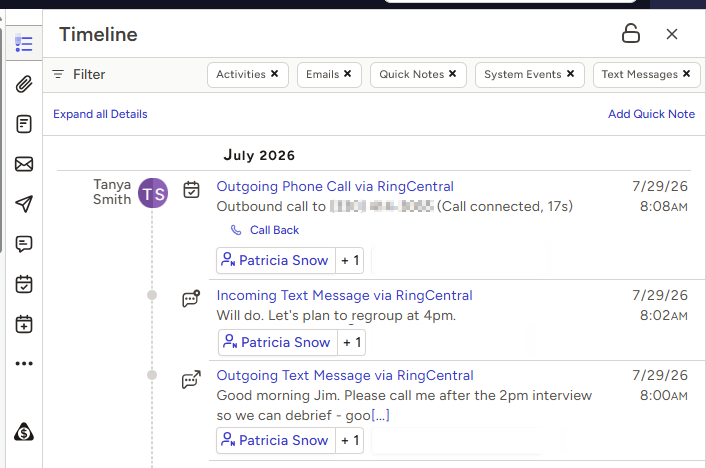Click the paper plane send icon
706x468 pixels.
click(24, 204)
